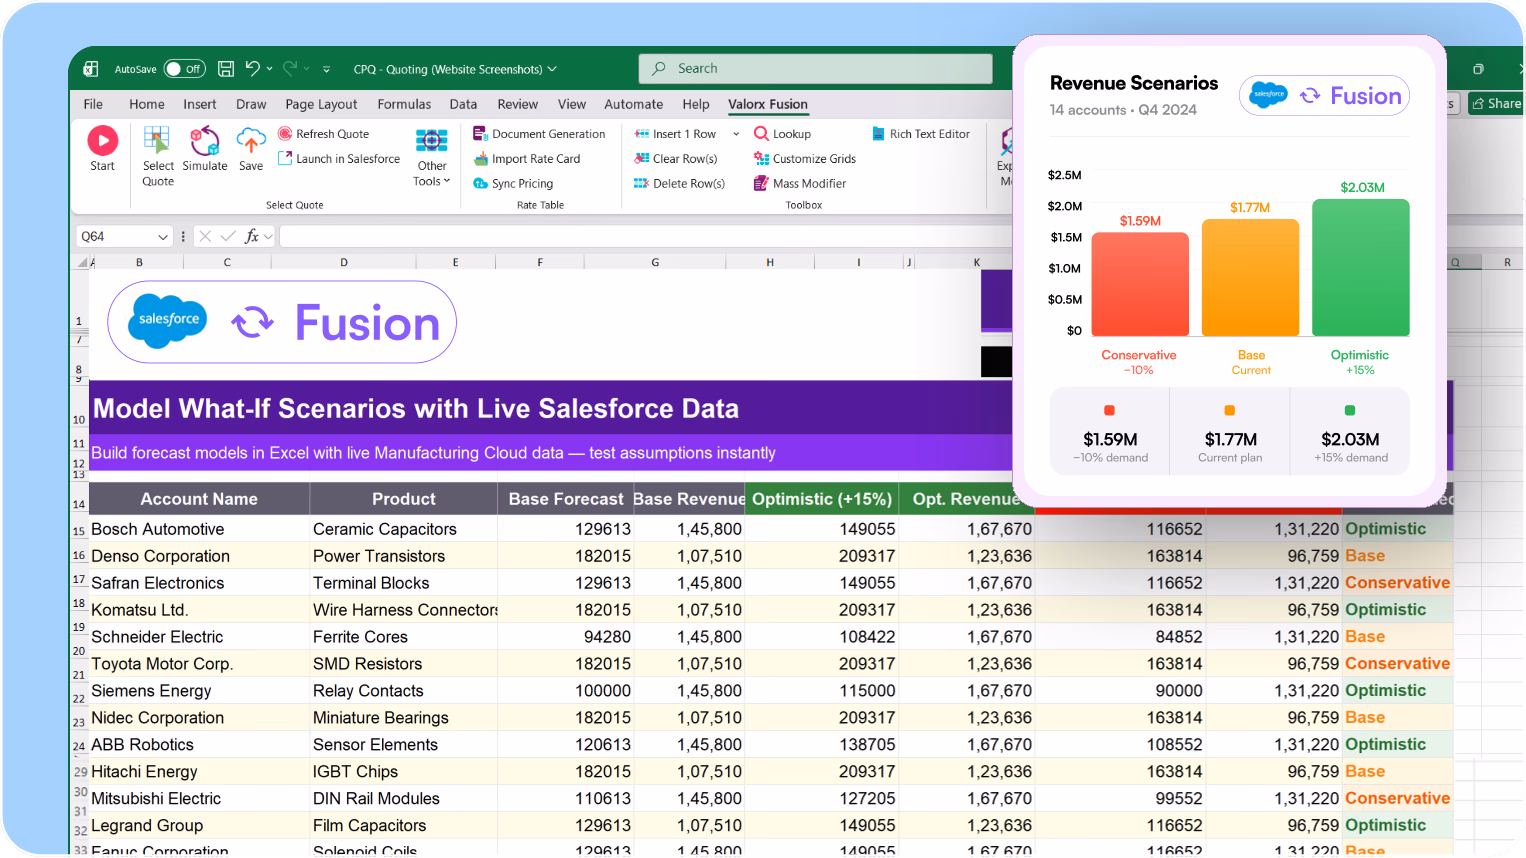Open Document Generation

(539, 134)
